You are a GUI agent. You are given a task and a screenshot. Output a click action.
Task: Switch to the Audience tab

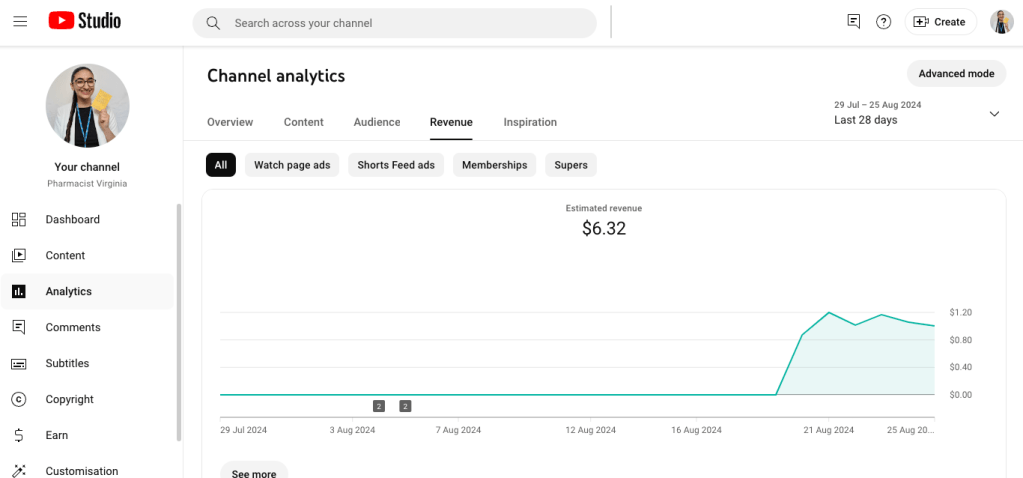point(377,122)
